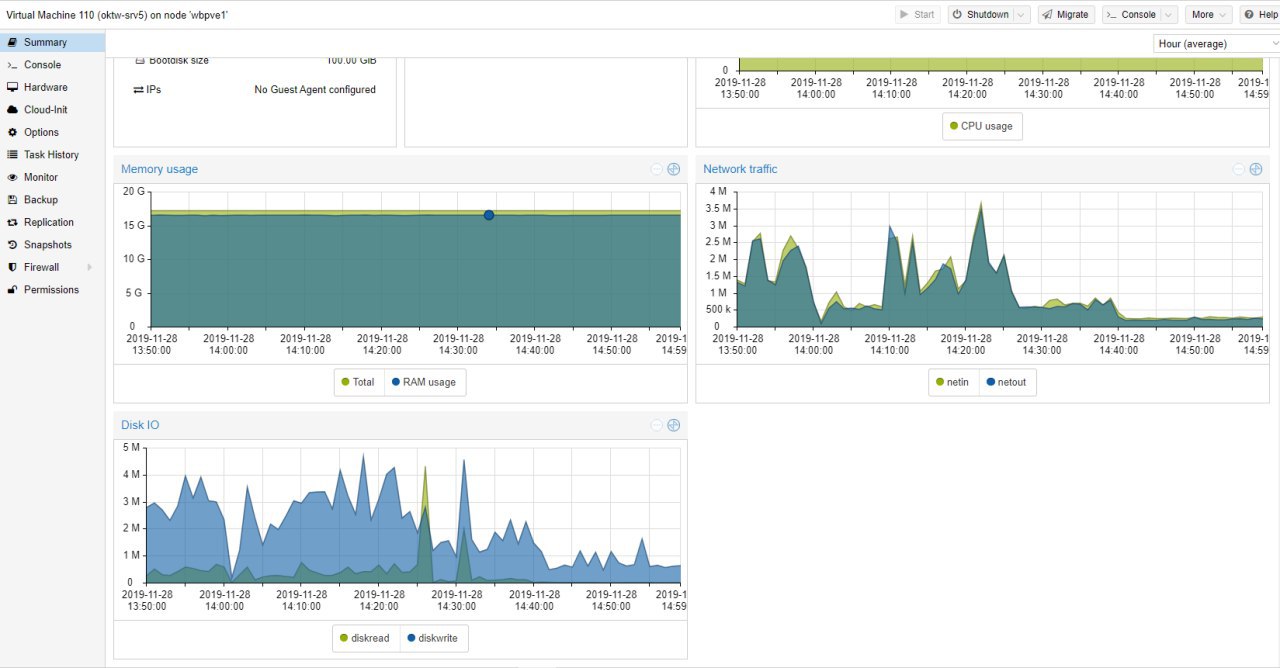Screen dimensions: 1280x668
Task: Click the Console button in top toolbar
Action: click(x=1131, y=15)
